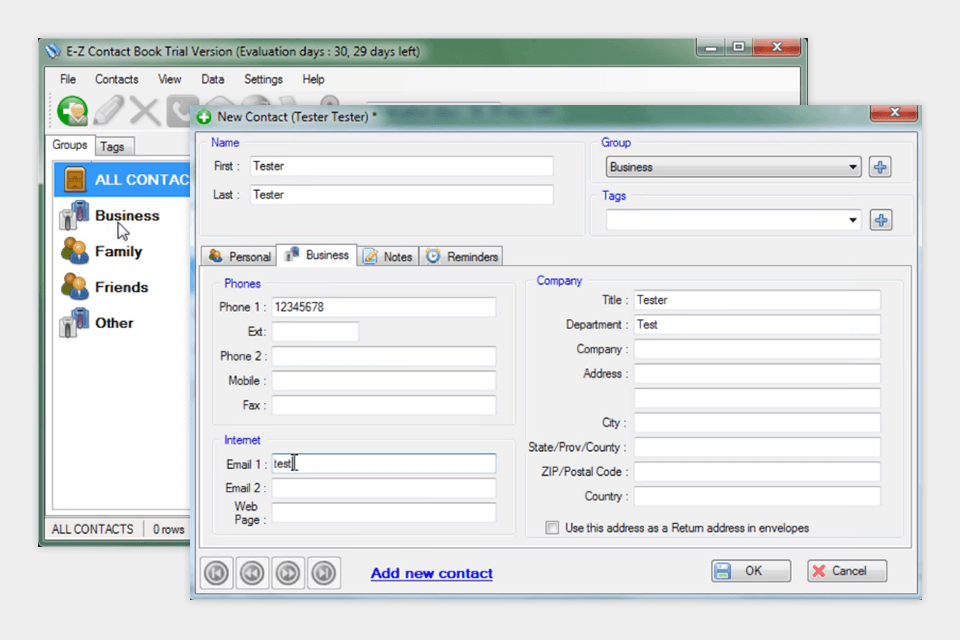This screenshot has width=960, height=640.
Task: Click the Email 2 field
Action: [384, 488]
